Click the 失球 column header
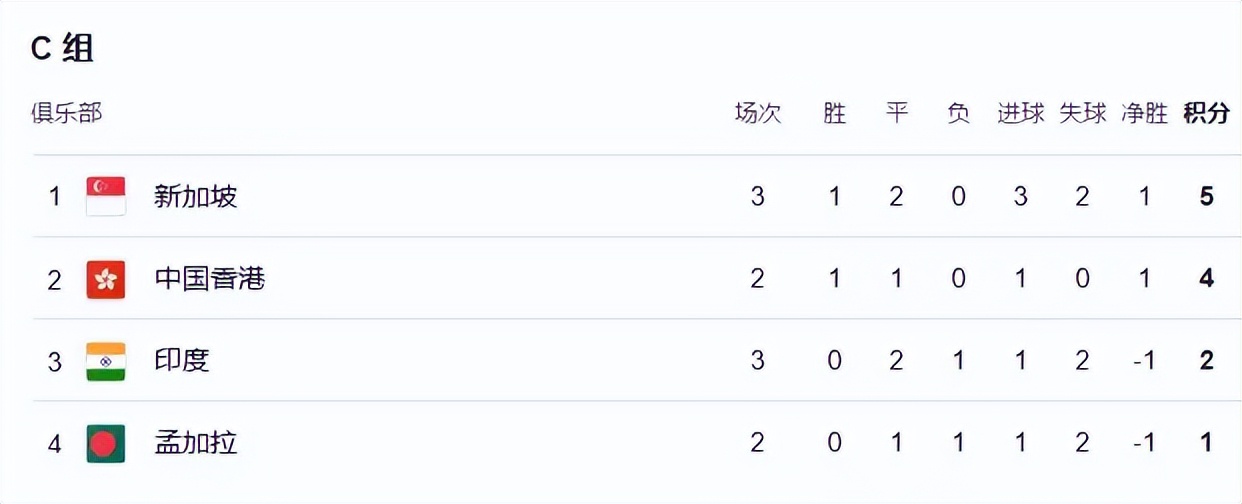This screenshot has height=504, width=1242. pos(1082,113)
